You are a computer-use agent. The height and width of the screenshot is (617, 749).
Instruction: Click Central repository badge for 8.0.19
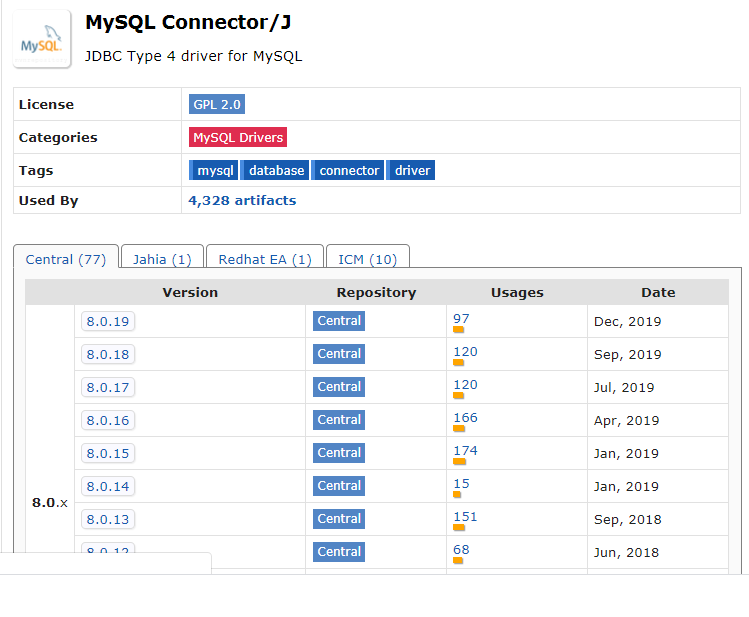[x=339, y=320]
